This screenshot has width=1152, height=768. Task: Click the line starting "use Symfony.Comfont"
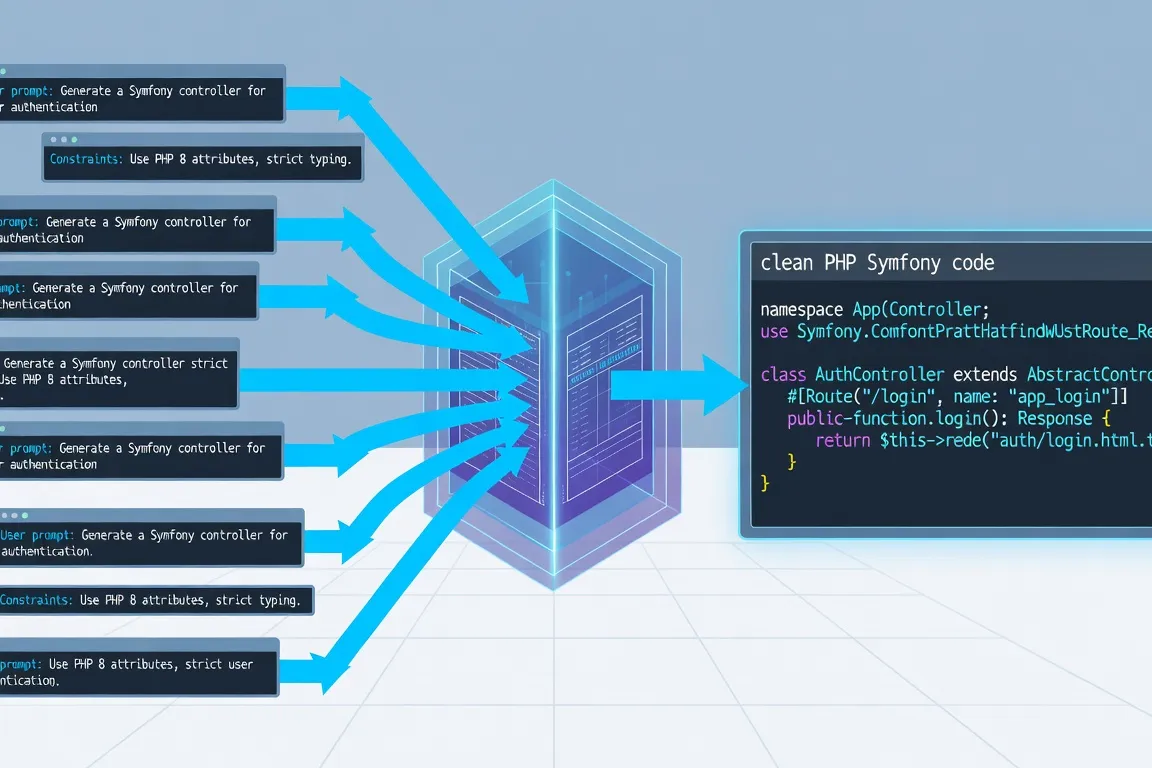[x=956, y=331]
